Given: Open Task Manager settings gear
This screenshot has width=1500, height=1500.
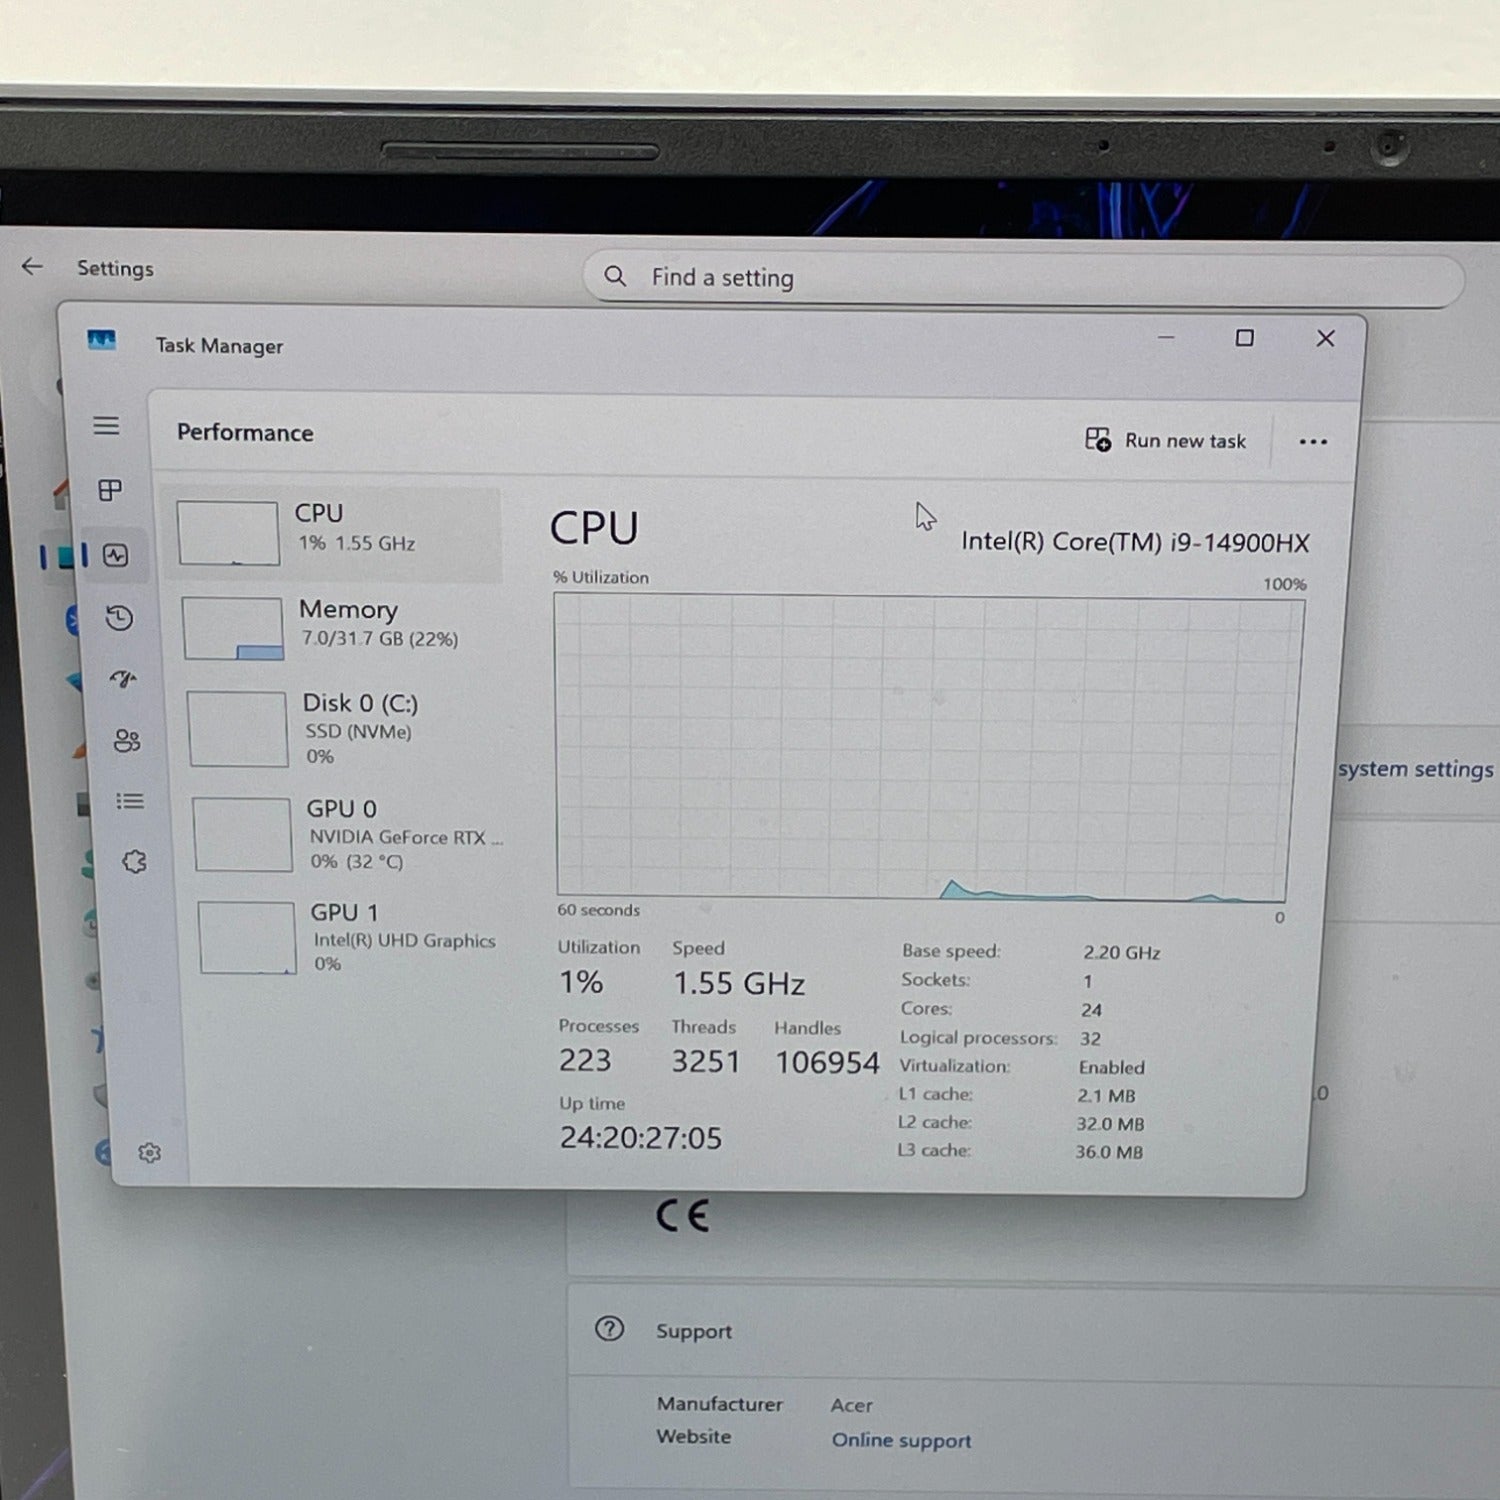Looking at the screenshot, I should tap(150, 1153).
